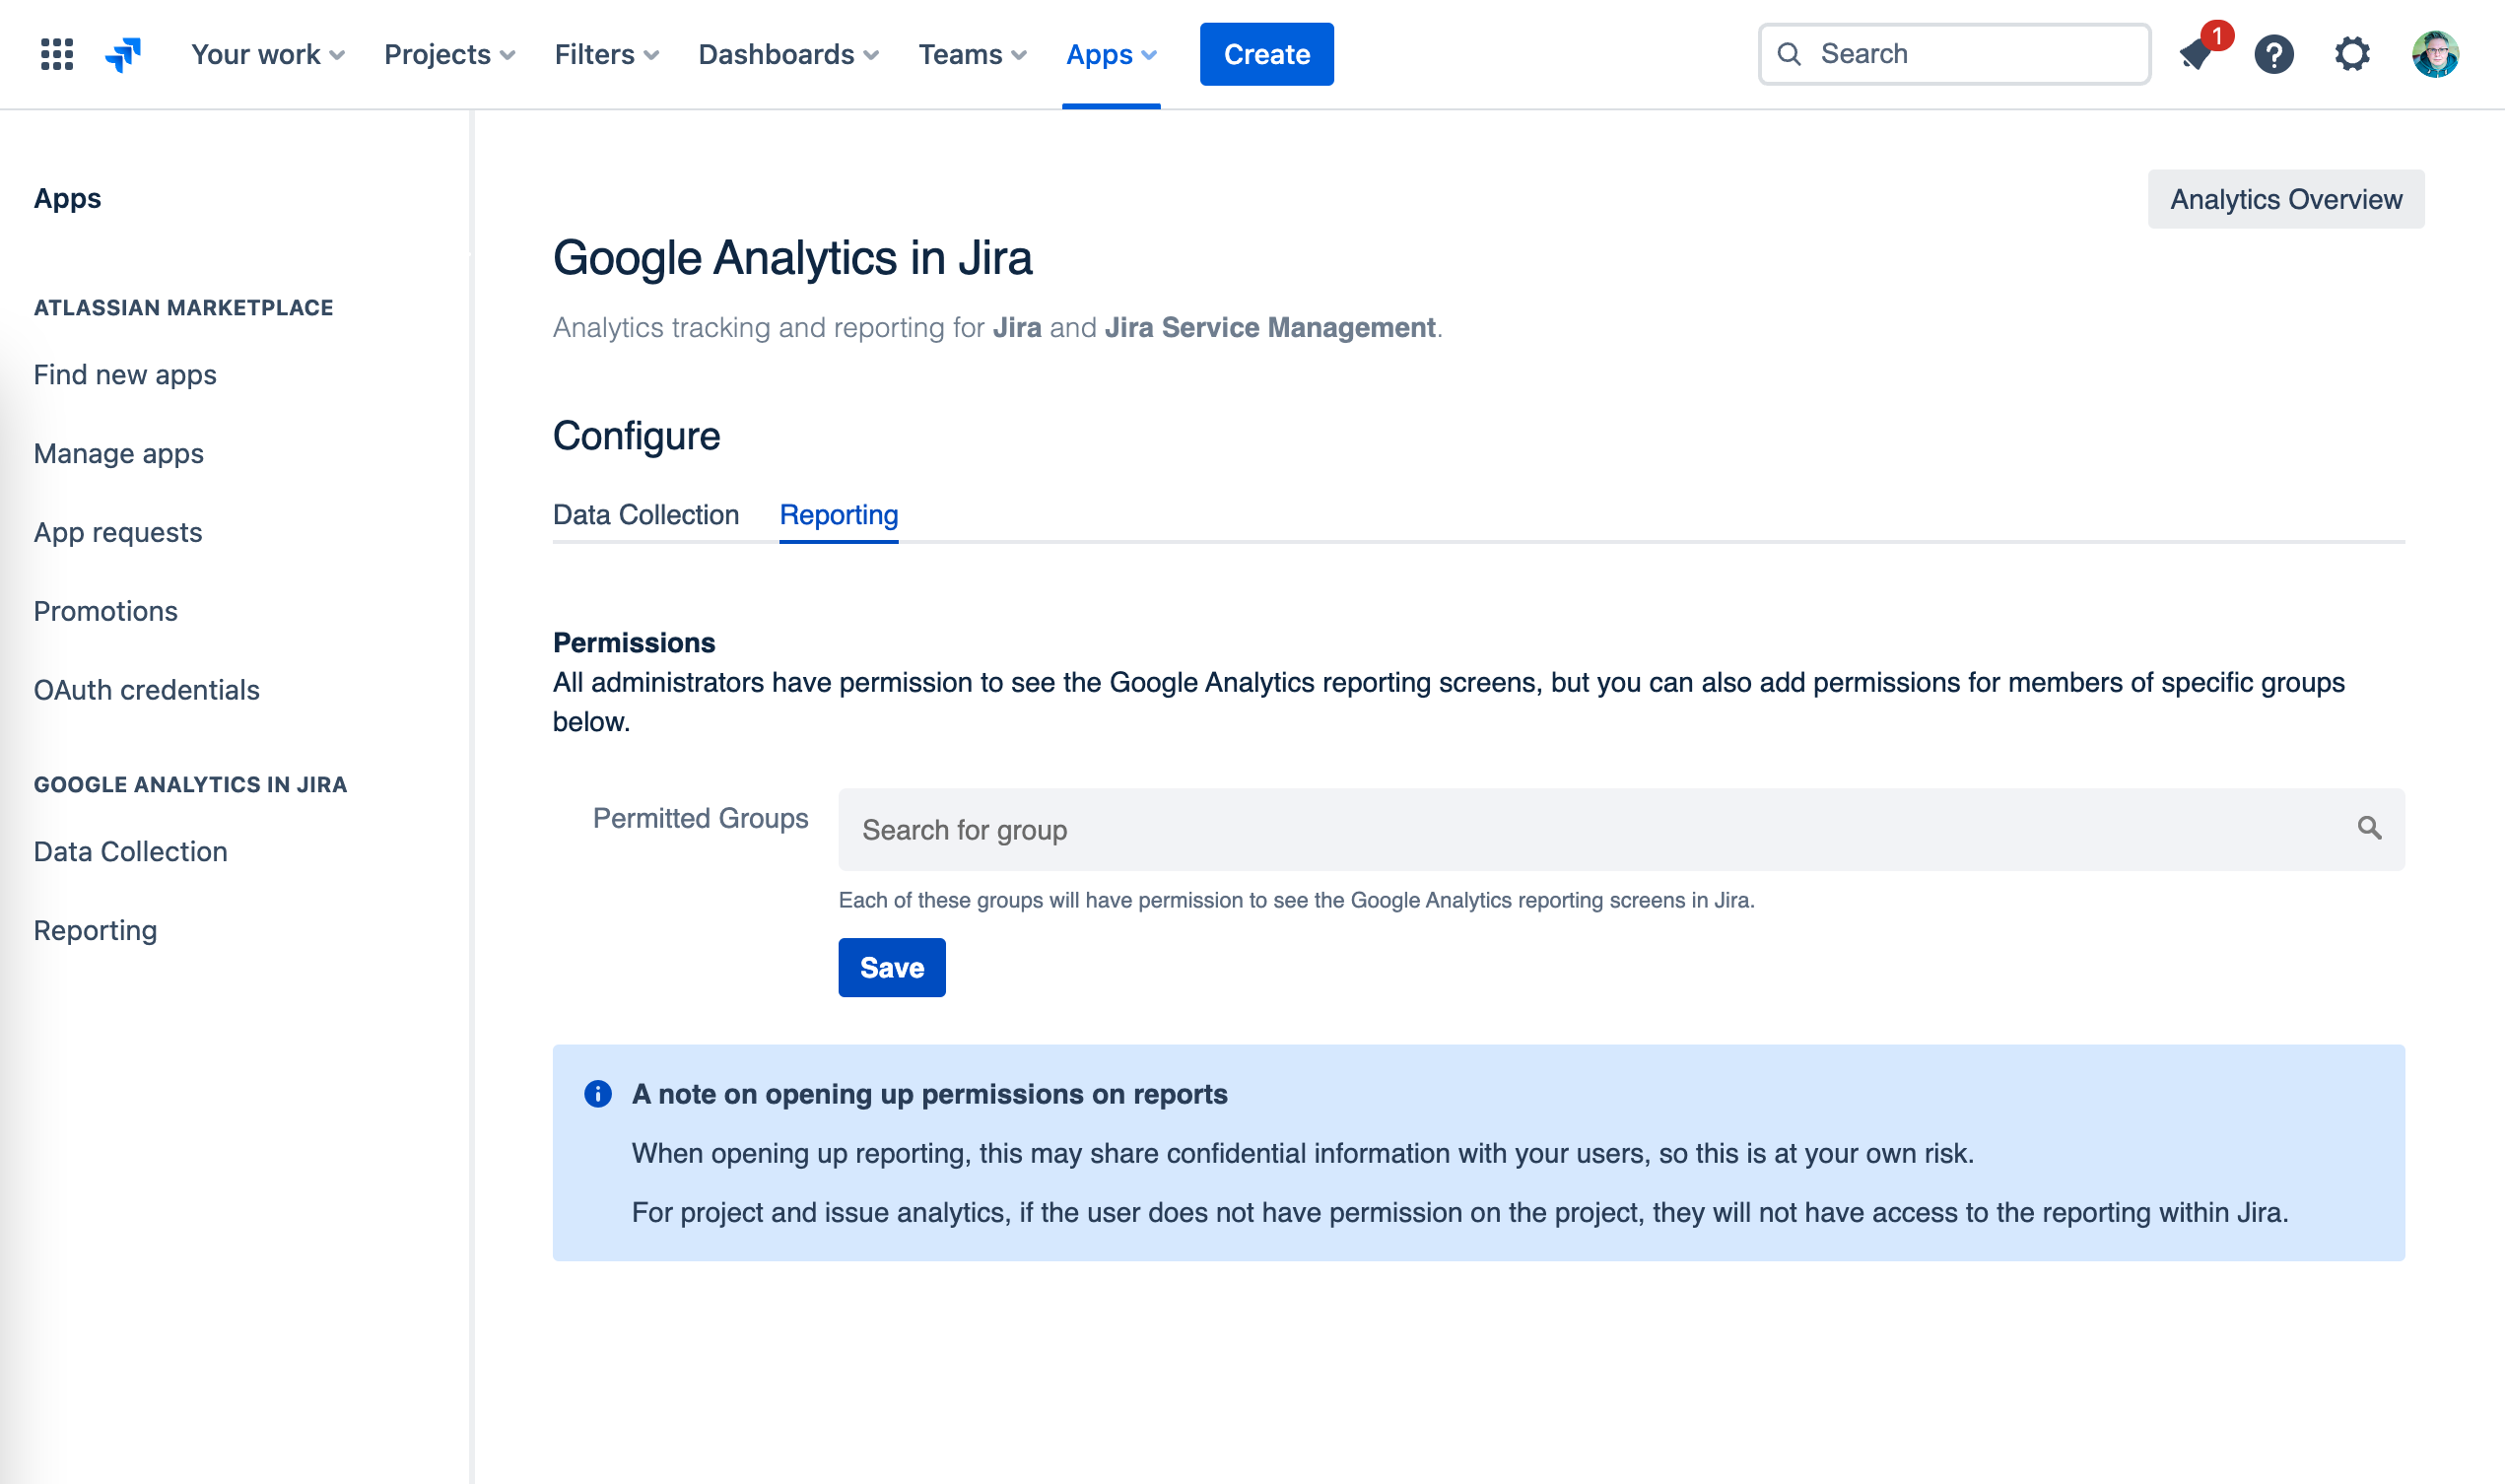Open the settings gear icon
This screenshot has height=1484, width=2505.
coord(2352,54)
